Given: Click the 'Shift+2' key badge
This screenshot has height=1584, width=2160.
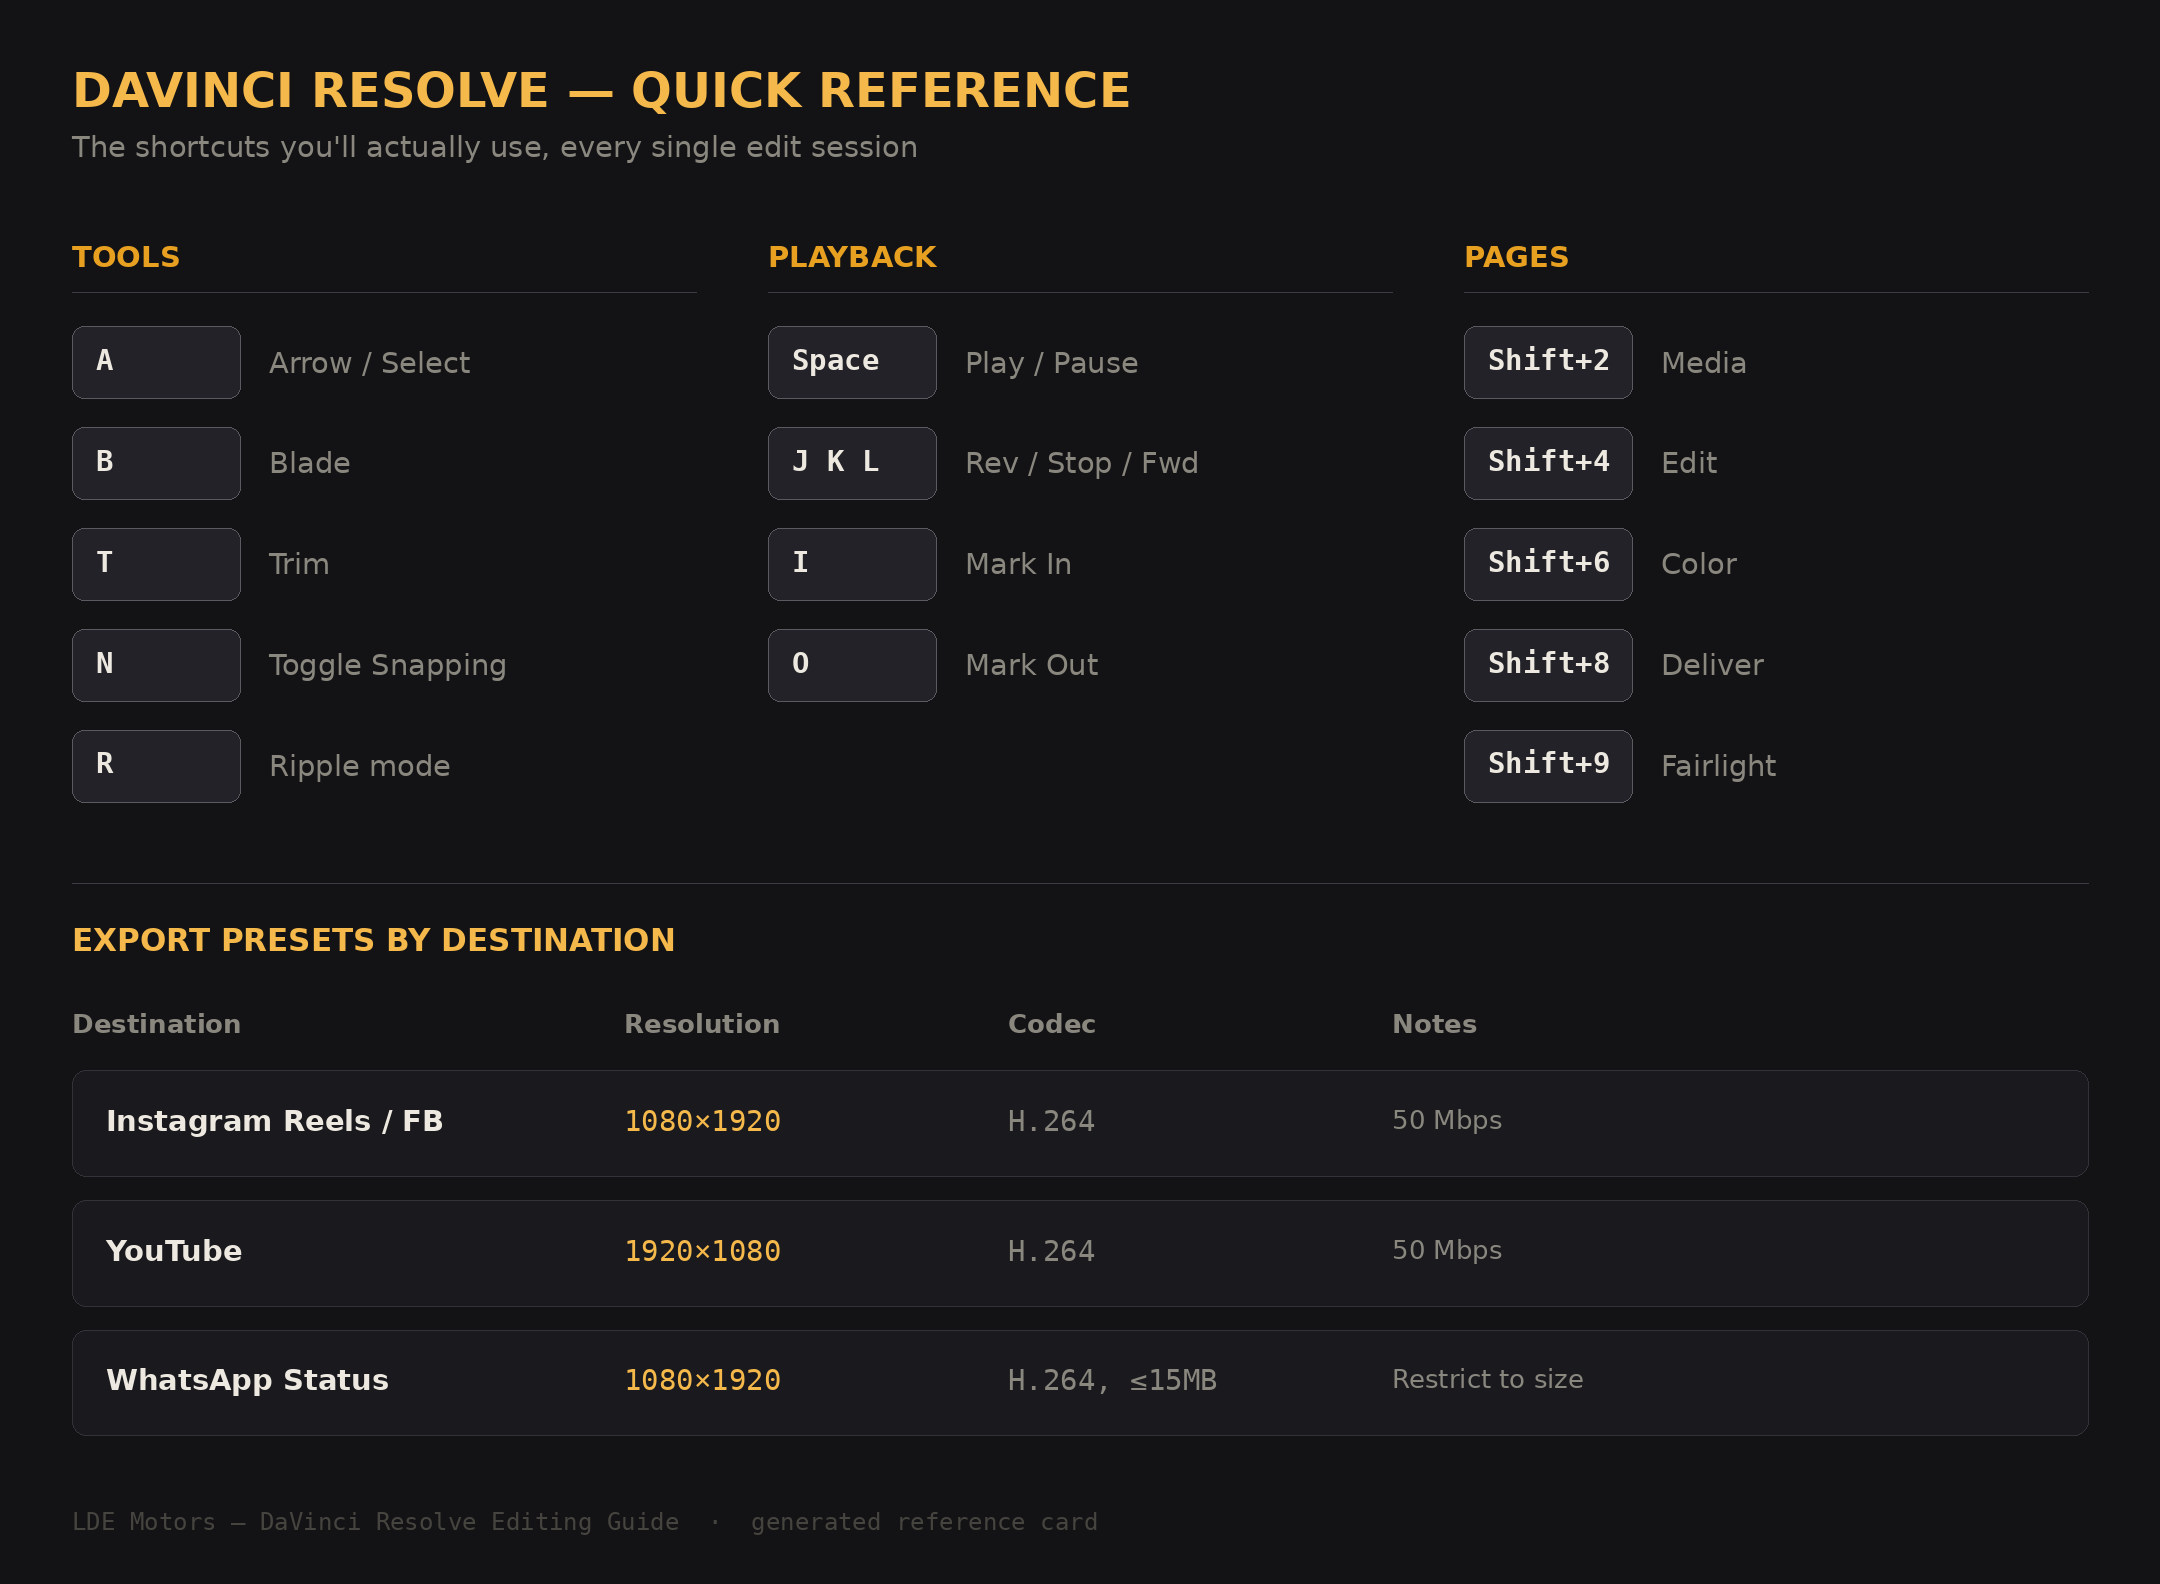Looking at the screenshot, I should pyautogui.click(x=1548, y=362).
